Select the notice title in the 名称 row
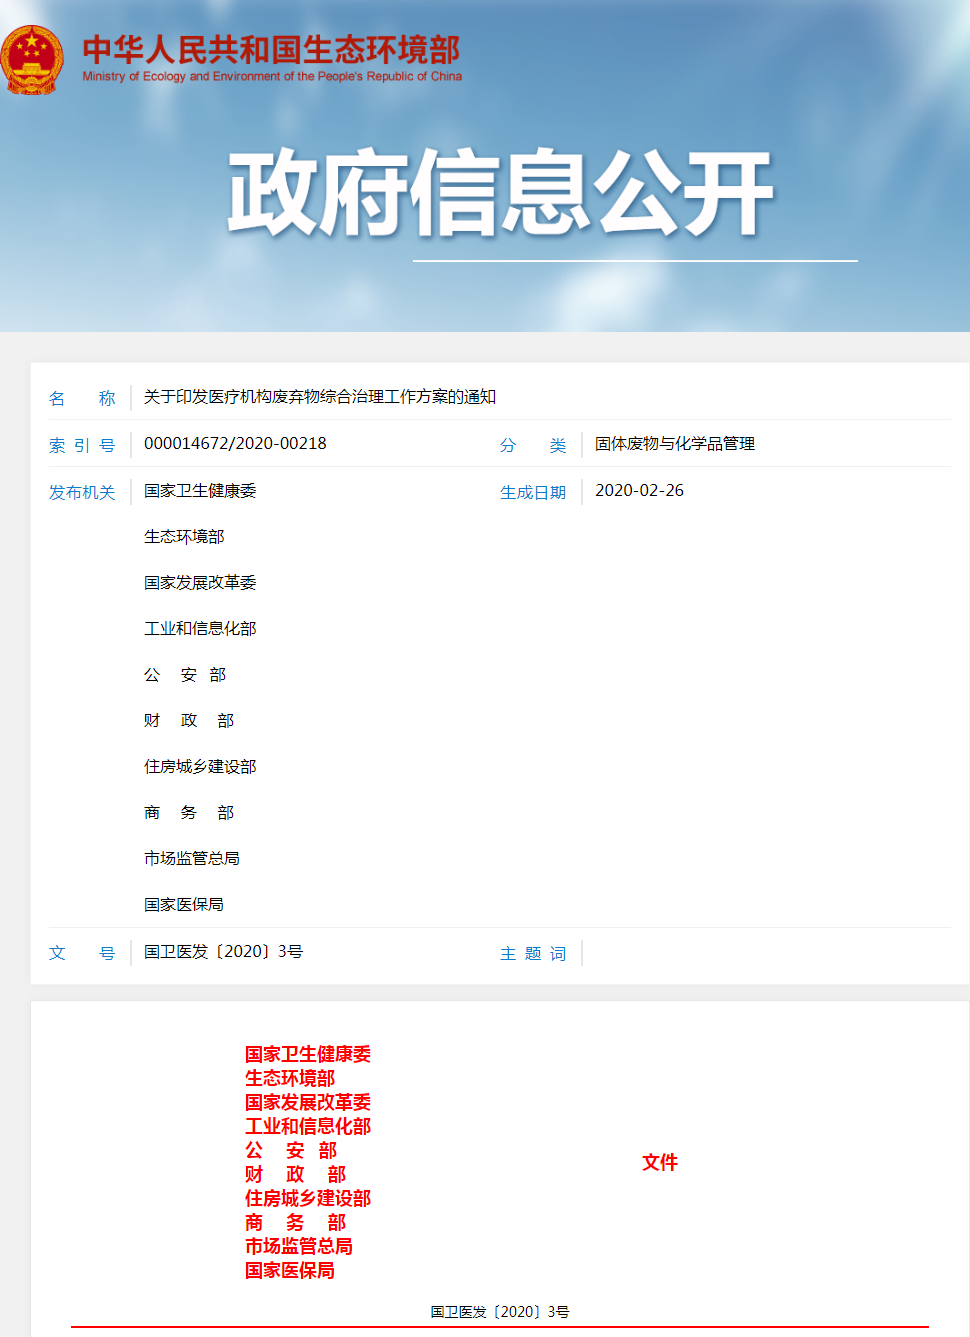 [320, 397]
